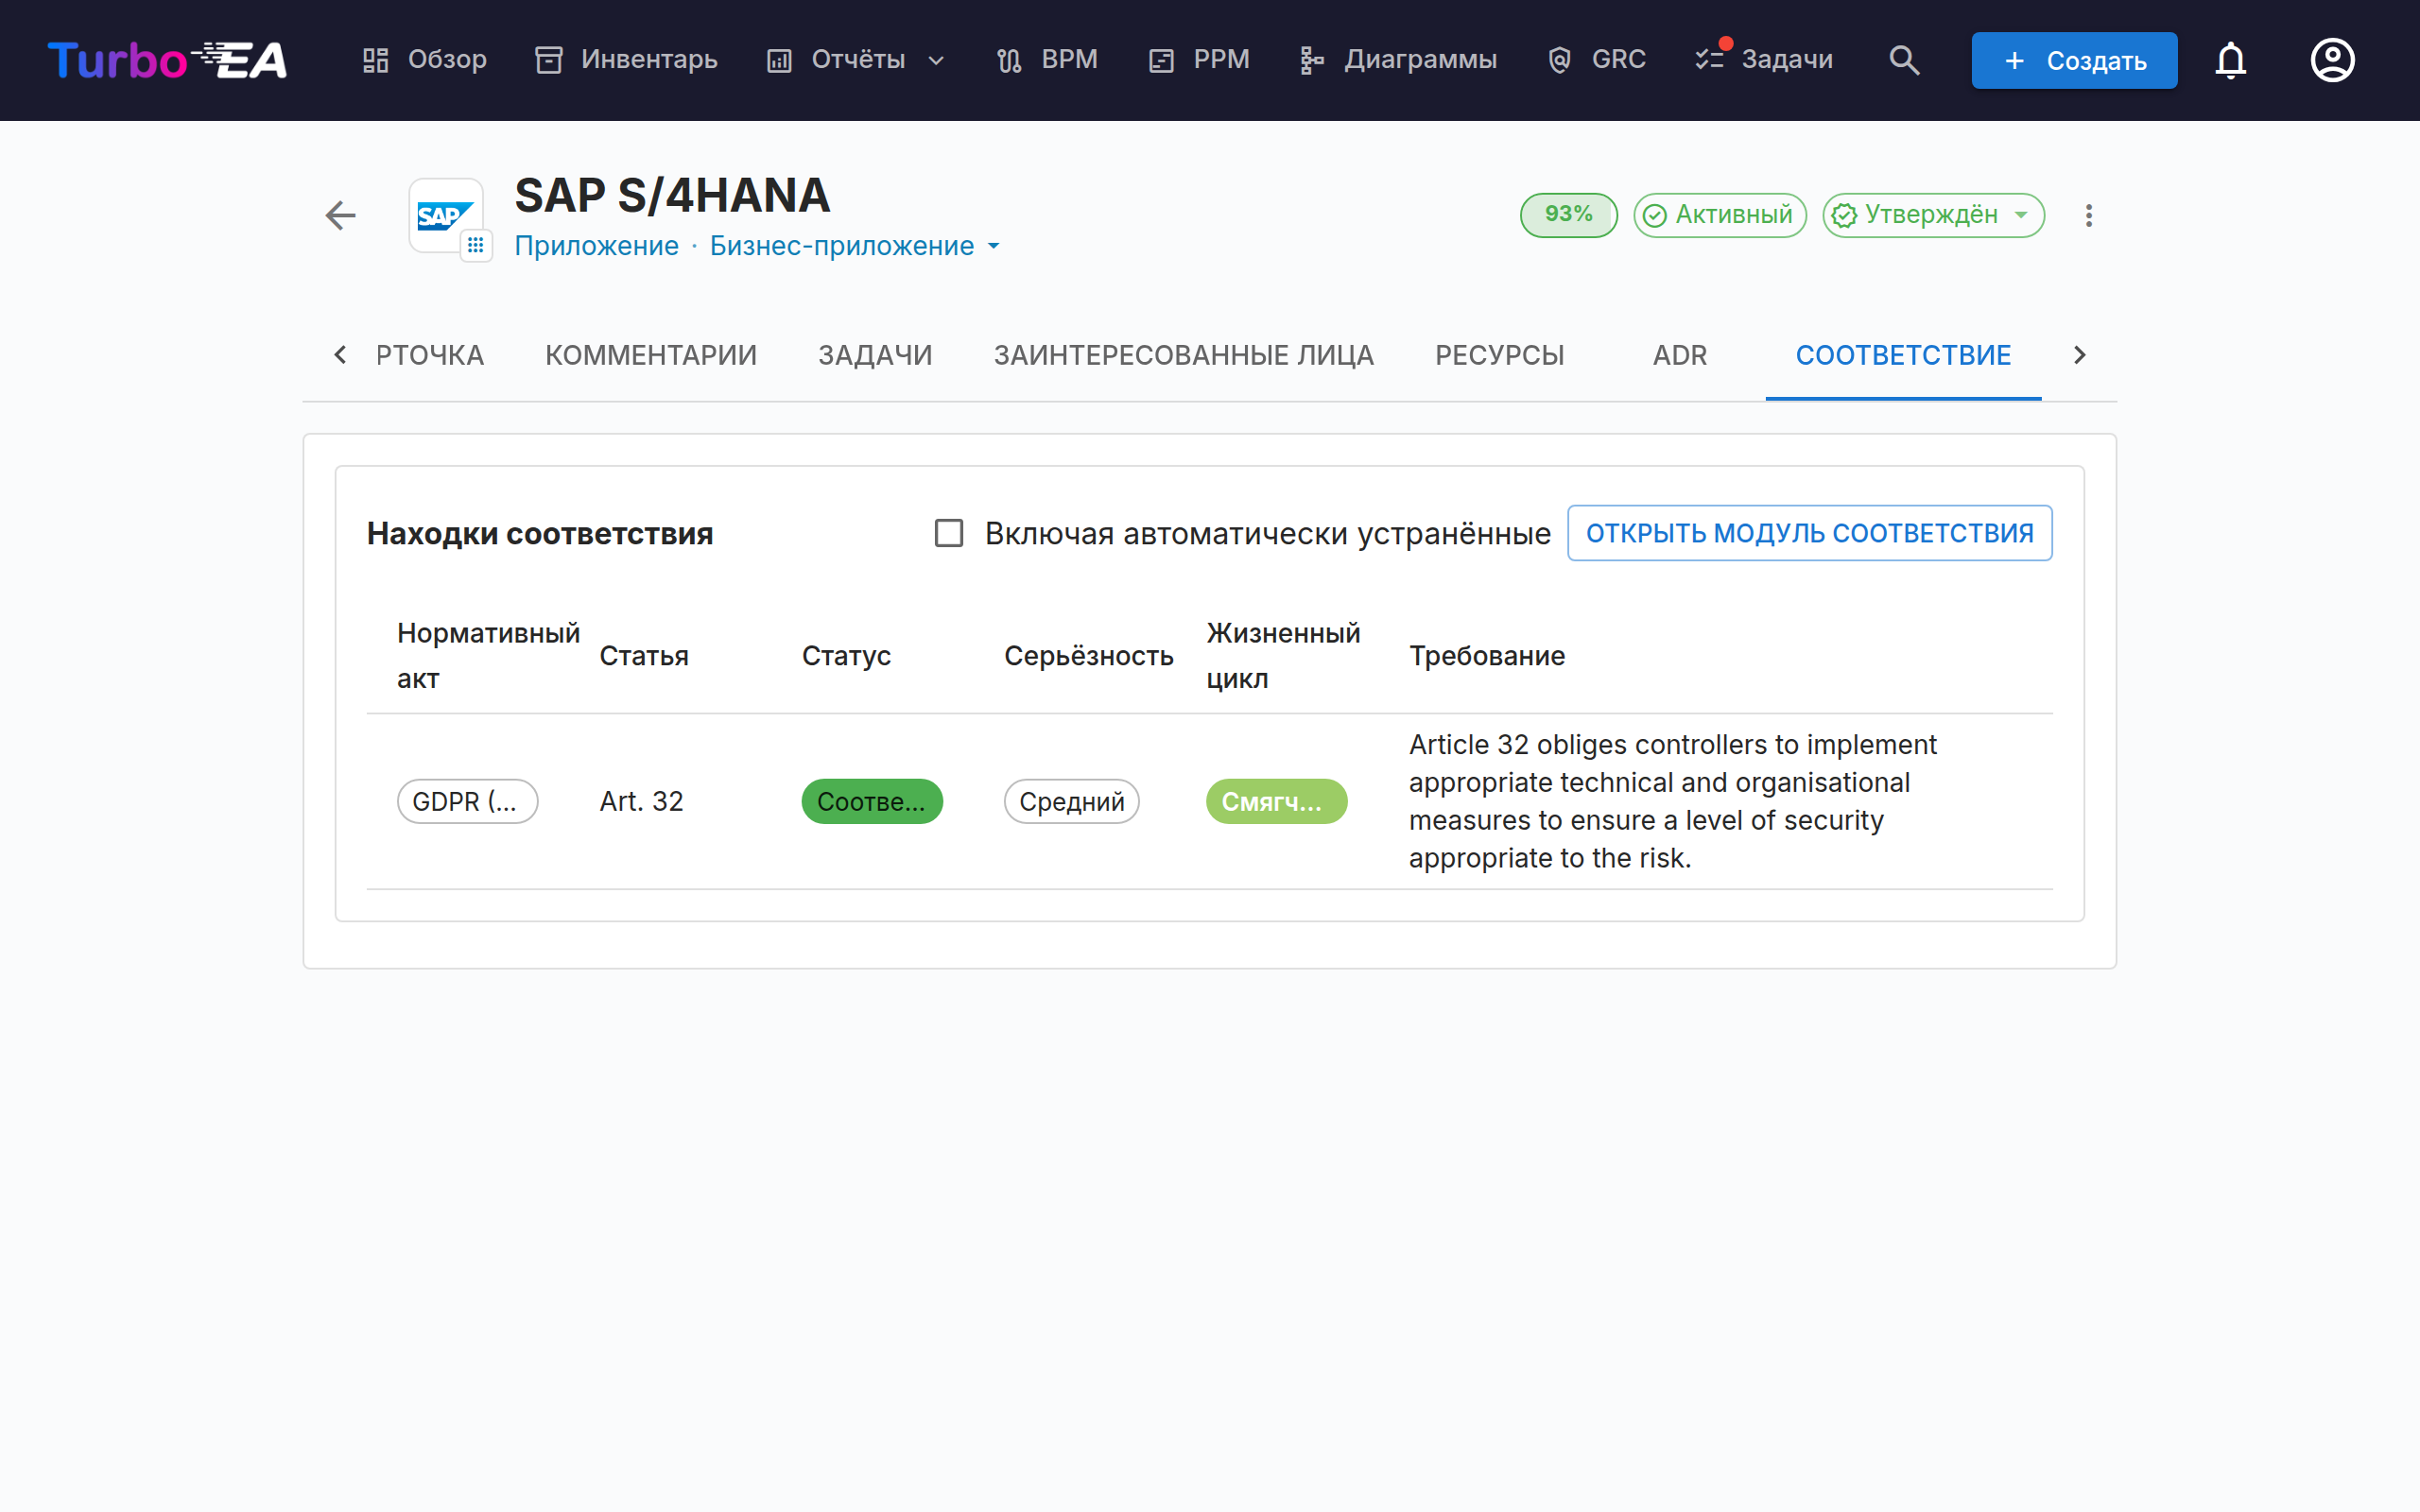2420x1512 pixels.
Task: Open Задачи in the top navigation bar
Action: click(x=1764, y=60)
